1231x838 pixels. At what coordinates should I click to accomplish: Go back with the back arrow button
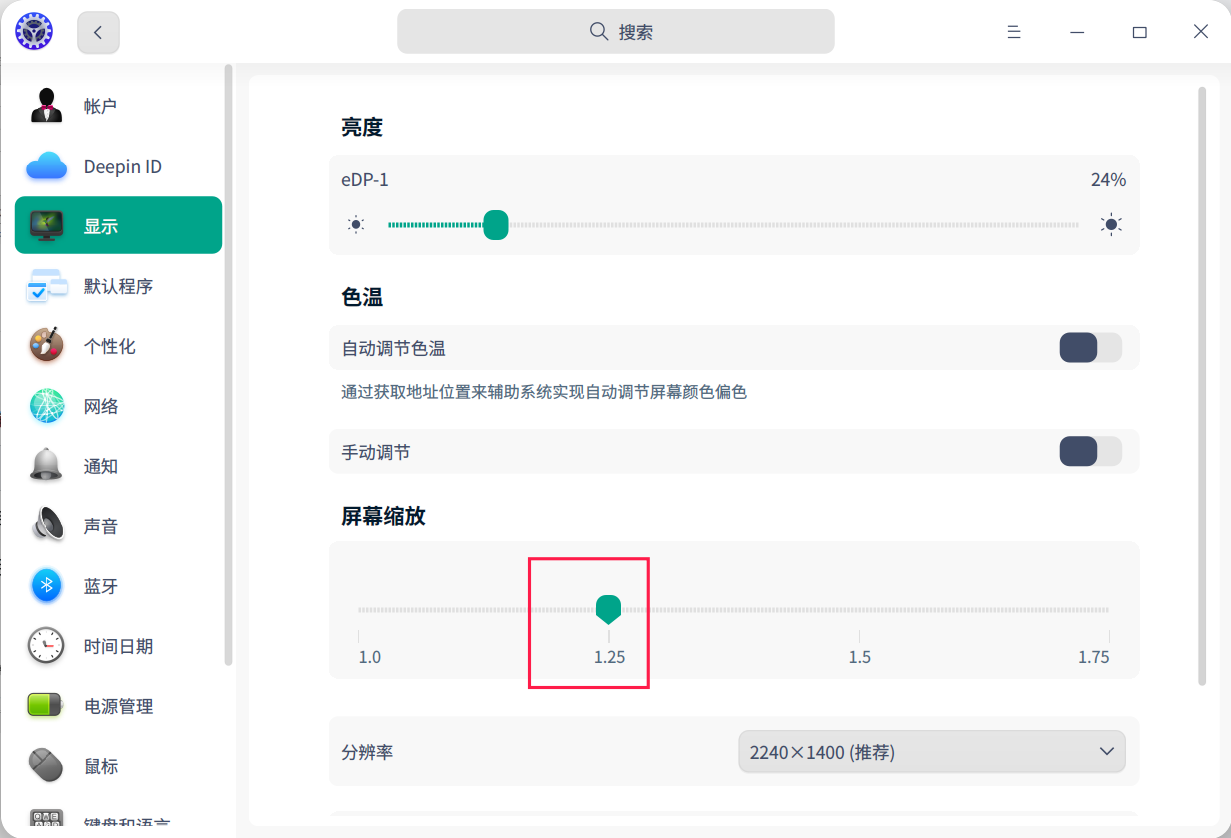pyautogui.click(x=98, y=32)
